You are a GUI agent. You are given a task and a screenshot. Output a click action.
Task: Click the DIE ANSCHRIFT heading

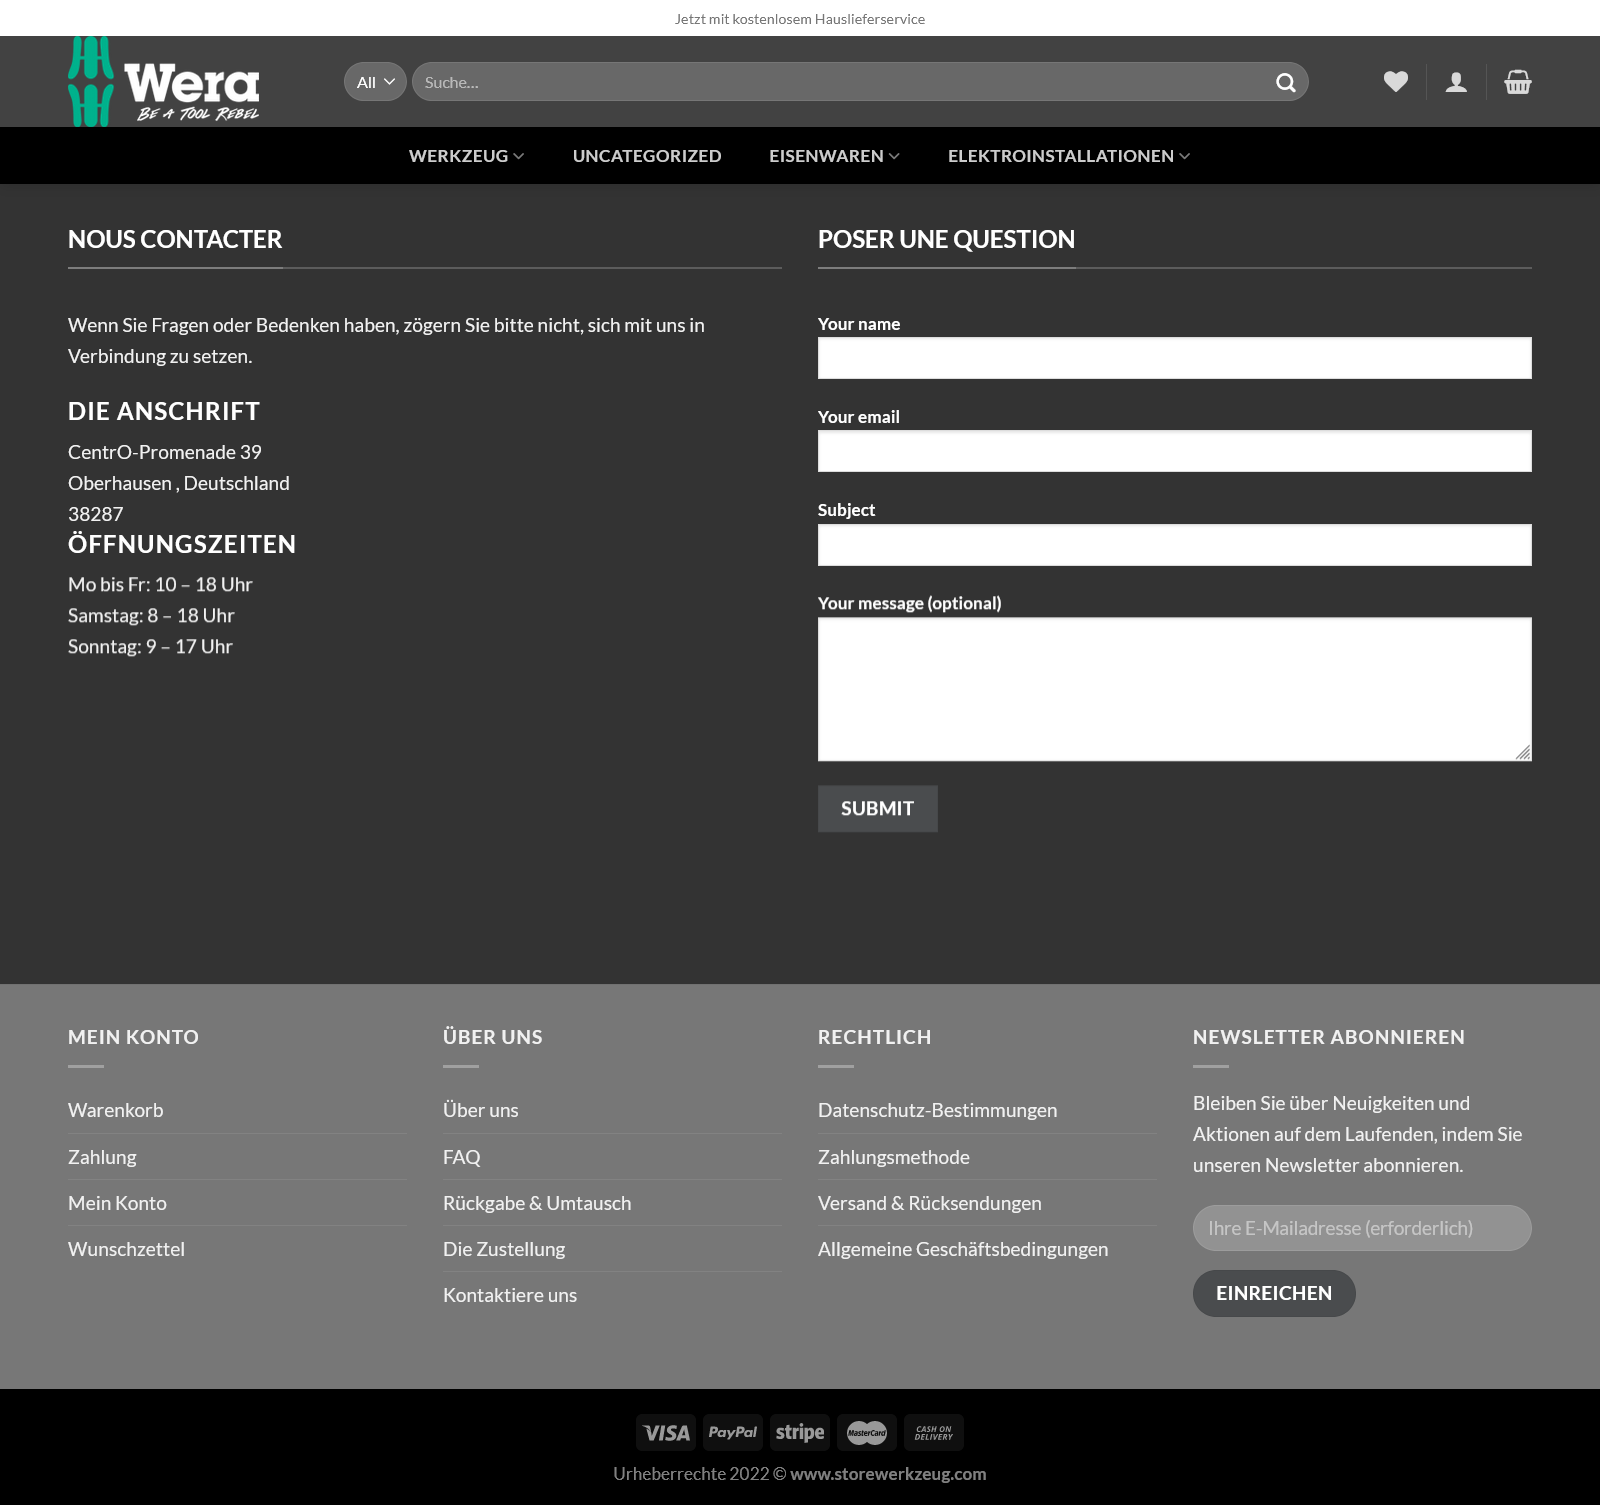[x=164, y=411]
